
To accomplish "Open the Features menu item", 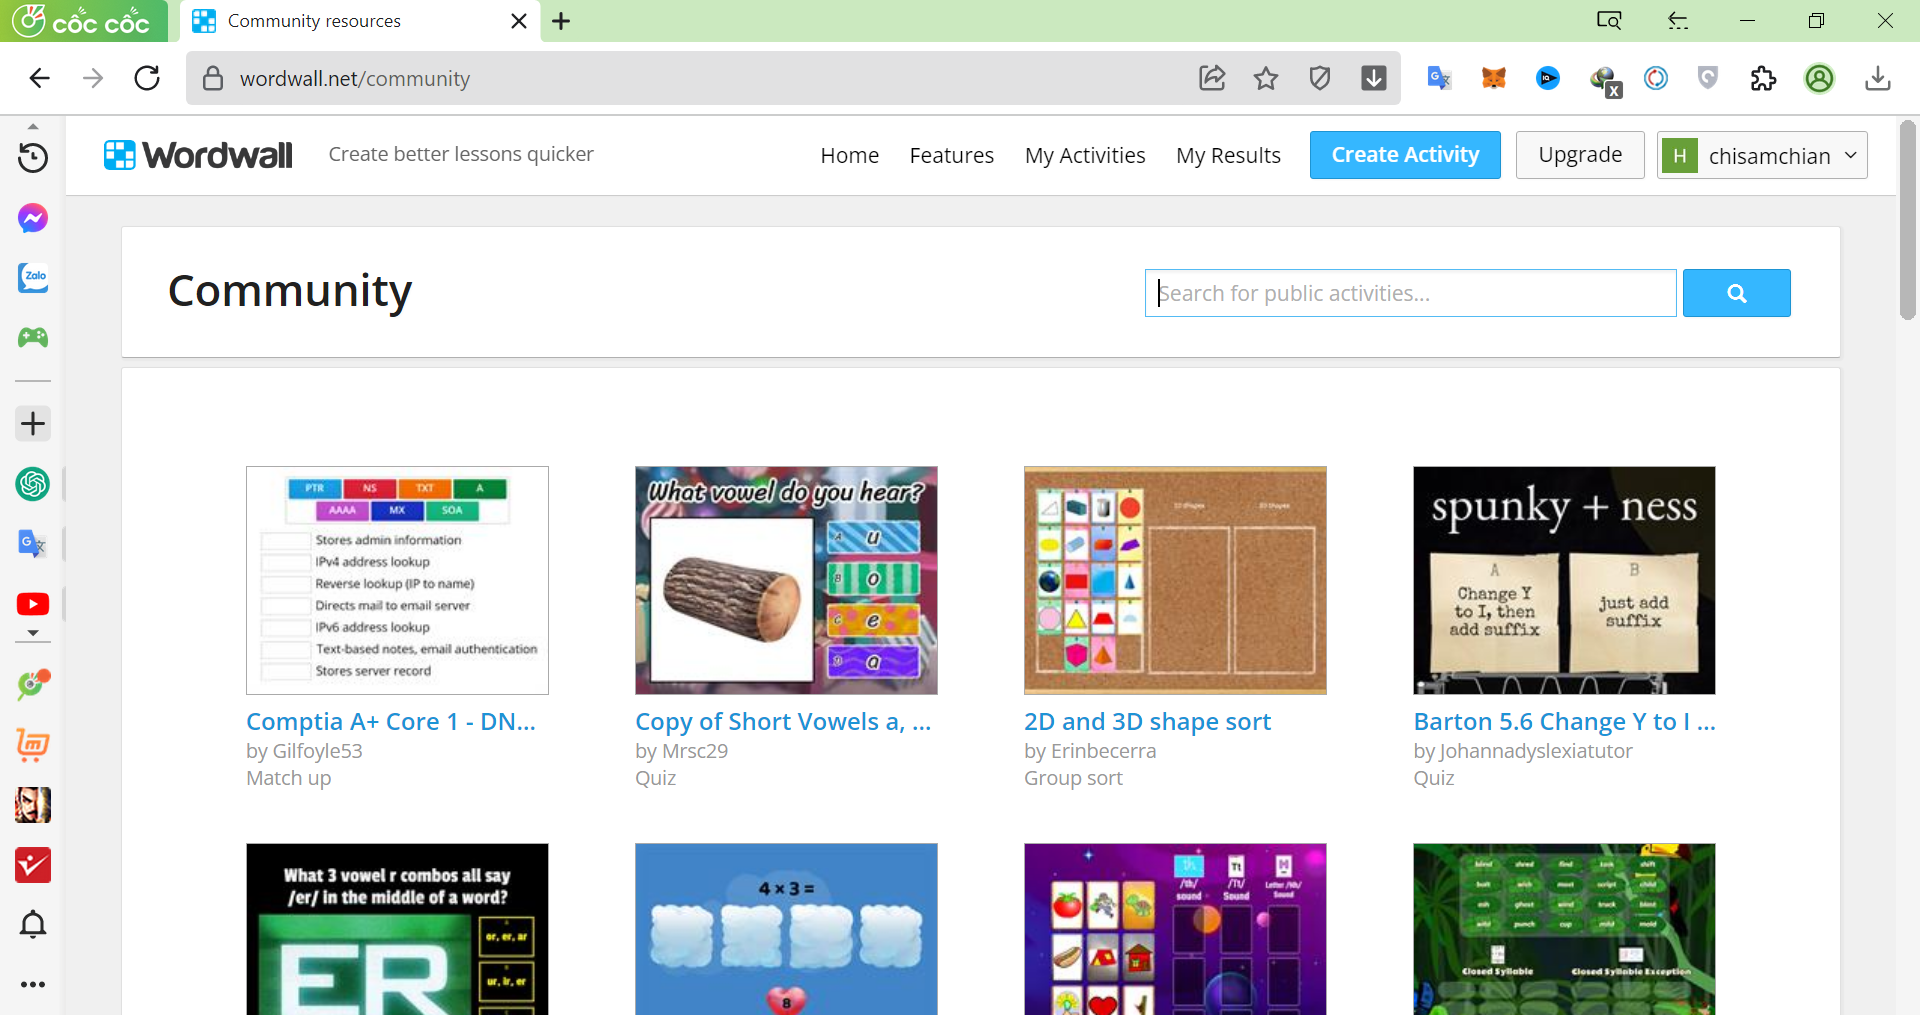I will [x=951, y=155].
